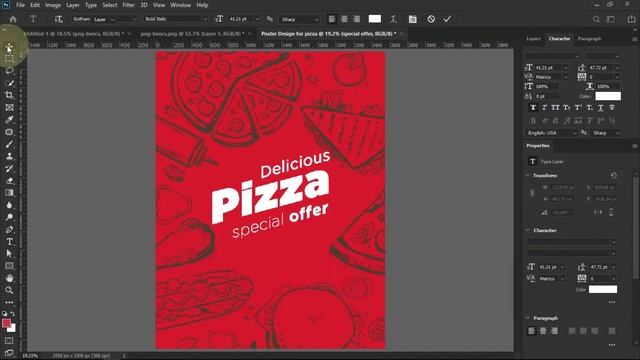Select the Rectangular Marquee tool
640x360 pixels.
tap(9, 60)
